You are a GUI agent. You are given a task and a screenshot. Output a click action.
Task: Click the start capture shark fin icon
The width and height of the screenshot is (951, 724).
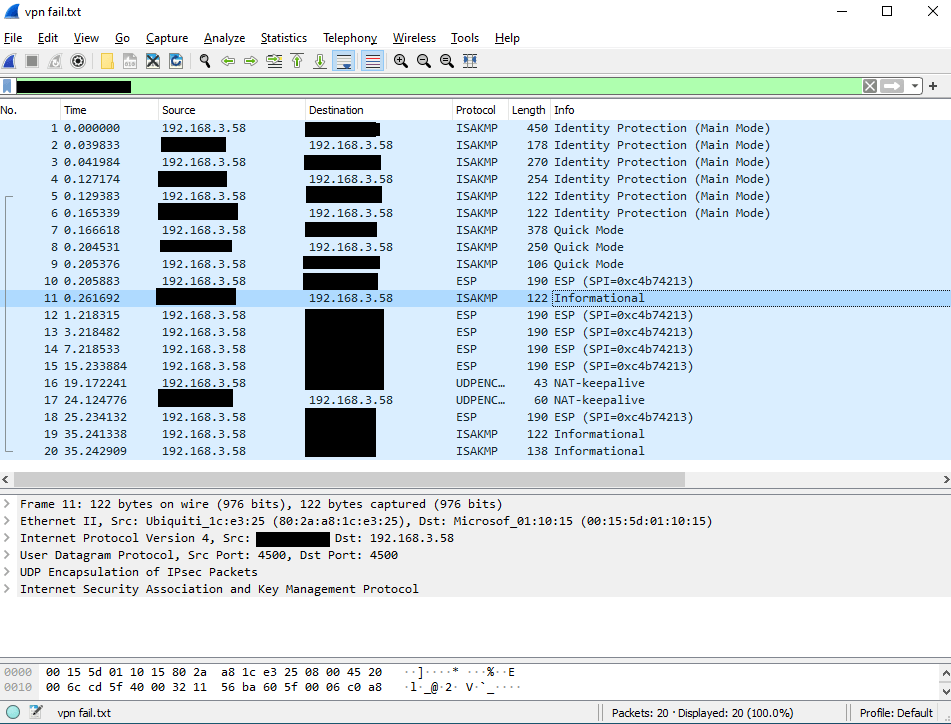click(10, 61)
